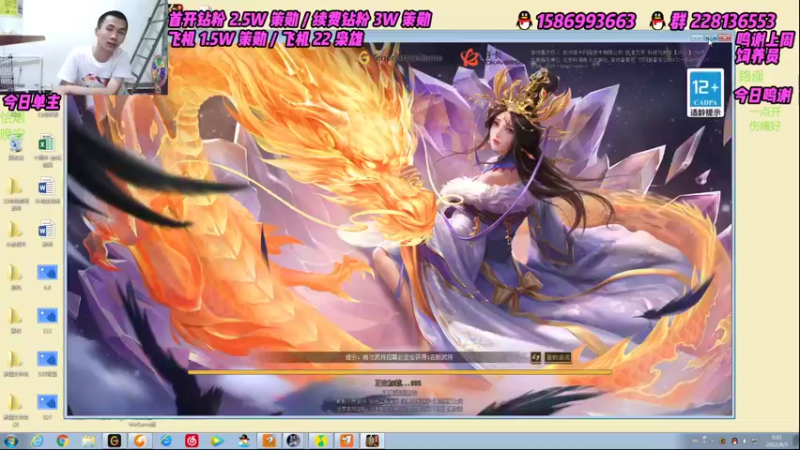This screenshot has width=800, height=450.
Task: Open the QQ penguin taskbar icon
Action: pyautogui.click(x=244, y=441)
